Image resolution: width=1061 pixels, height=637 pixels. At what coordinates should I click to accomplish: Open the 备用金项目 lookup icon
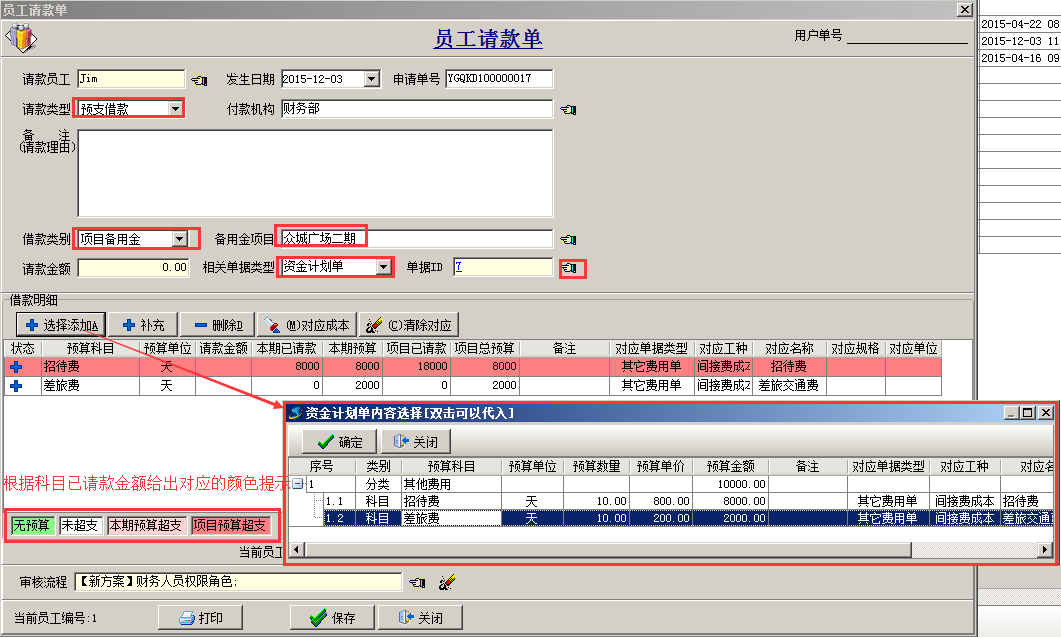click(x=570, y=238)
